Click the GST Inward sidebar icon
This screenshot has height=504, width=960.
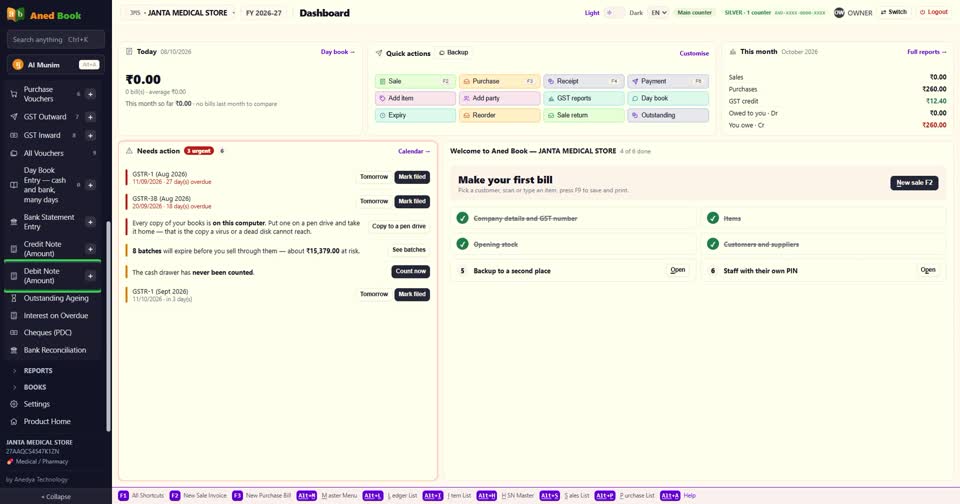pos(13,135)
